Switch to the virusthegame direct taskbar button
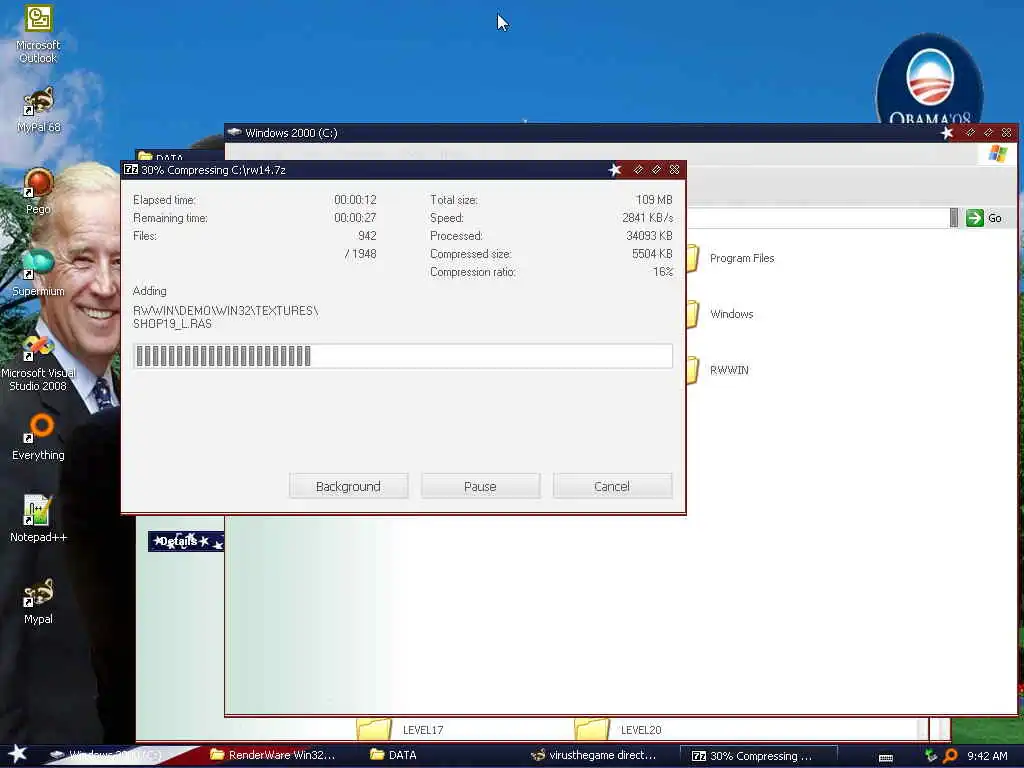The width and height of the screenshot is (1024, 768). click(594, 756)
